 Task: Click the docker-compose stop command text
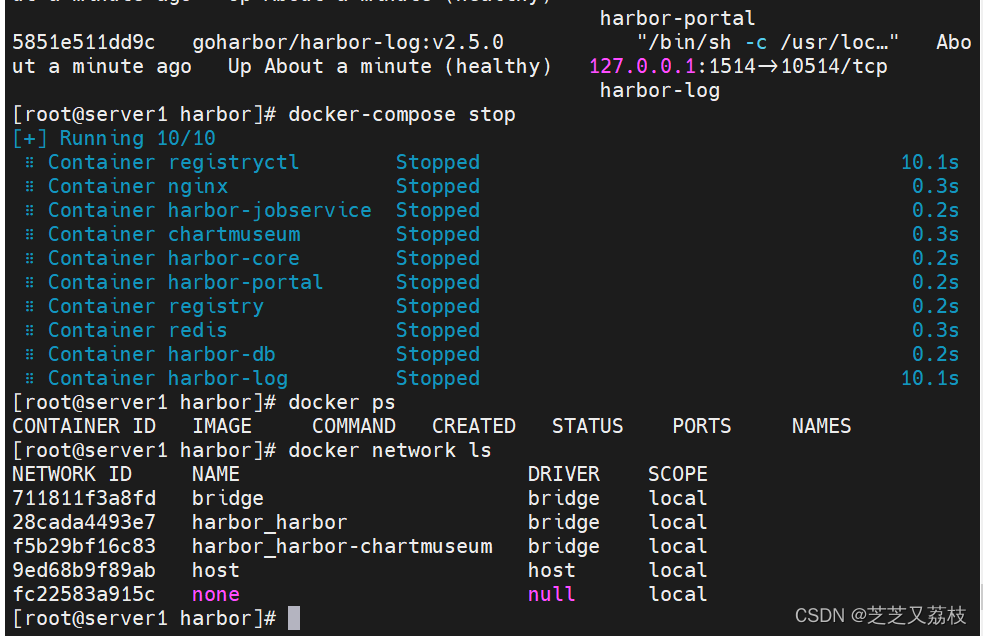coord(402,114)
